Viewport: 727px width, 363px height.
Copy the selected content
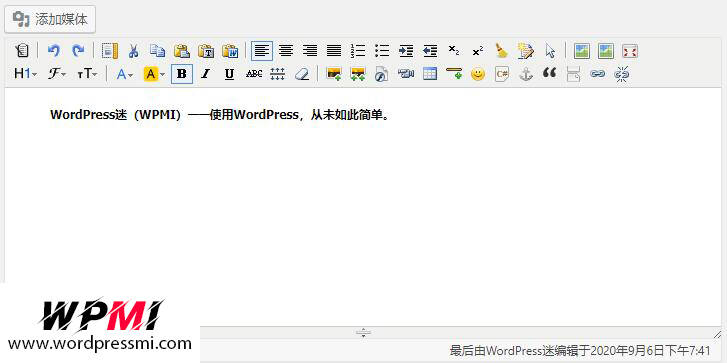158,51
